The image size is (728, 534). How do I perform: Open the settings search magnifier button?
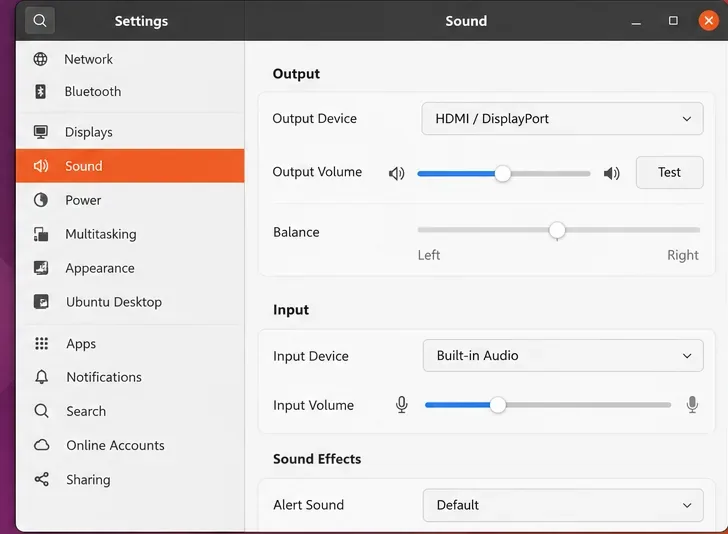[x=40, y=21]
